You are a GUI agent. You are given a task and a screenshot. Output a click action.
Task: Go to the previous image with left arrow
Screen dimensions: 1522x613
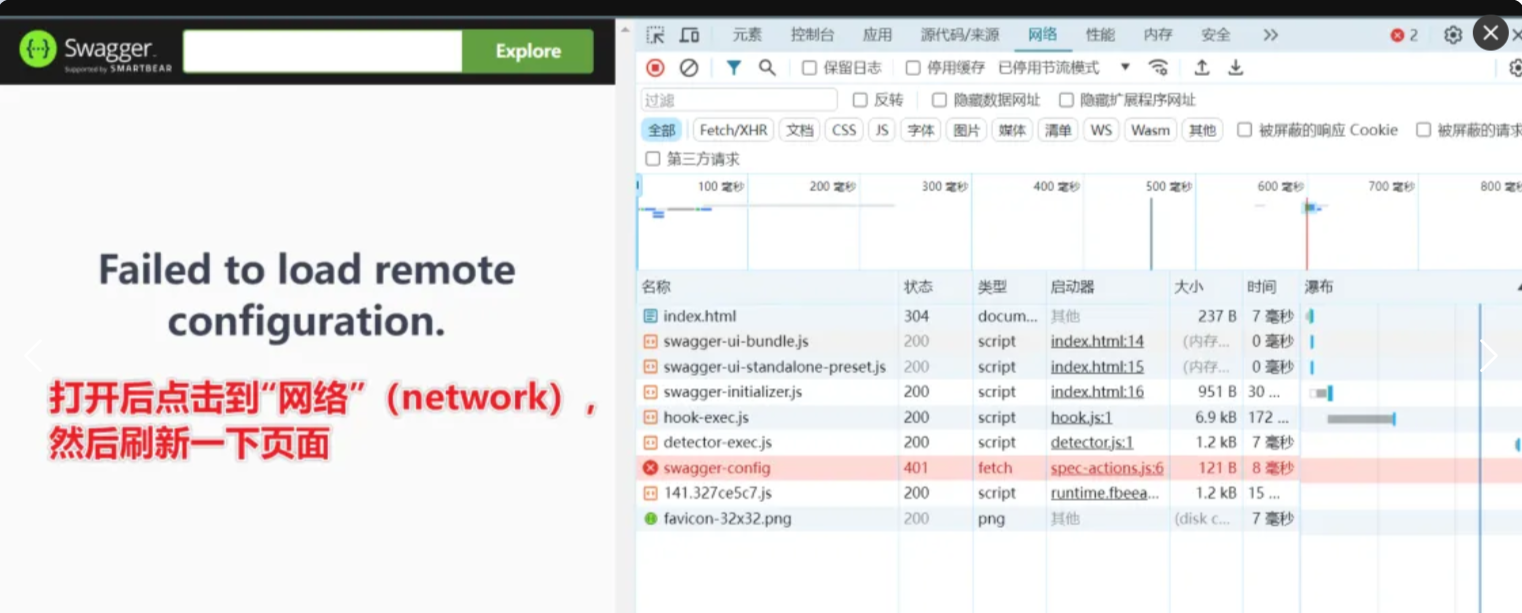coord(33,355)
